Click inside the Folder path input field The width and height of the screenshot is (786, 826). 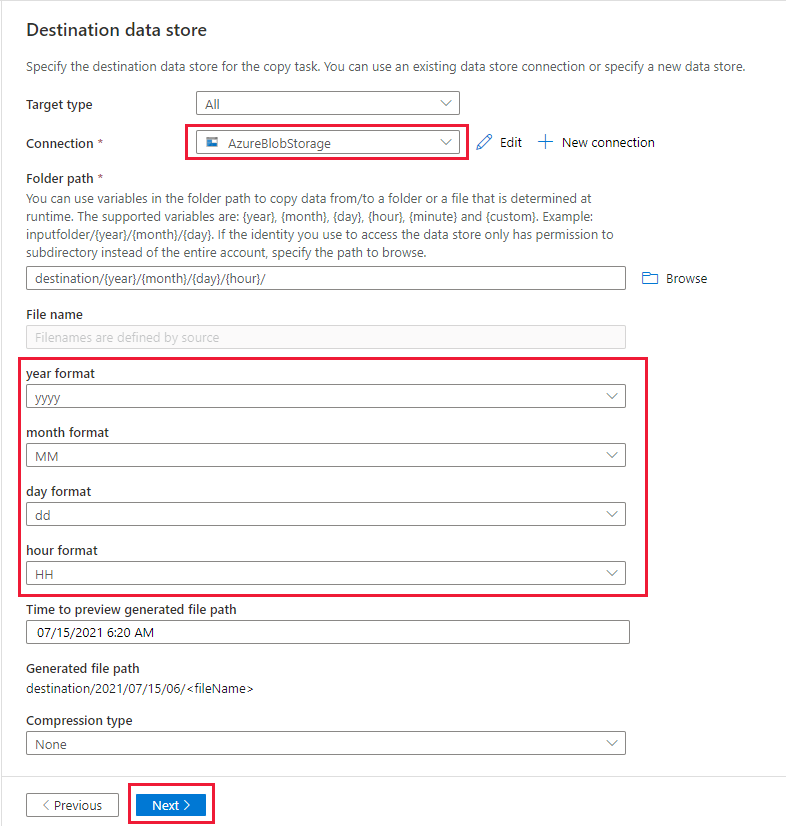point(325,278)
